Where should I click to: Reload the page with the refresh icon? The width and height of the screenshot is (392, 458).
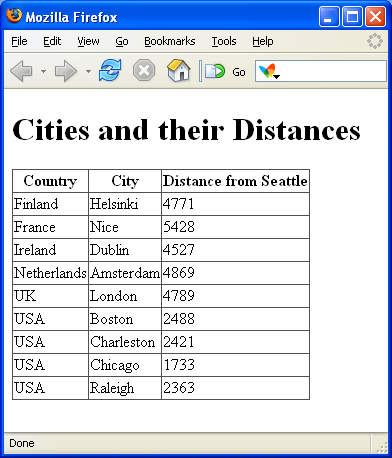pos(110,70)
